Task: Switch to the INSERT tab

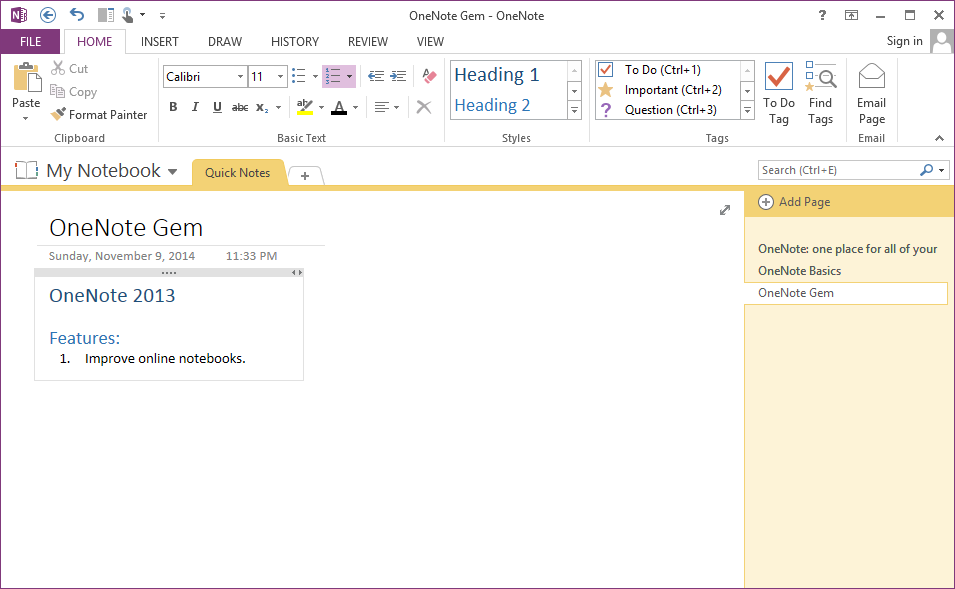Action: (160, 41)
